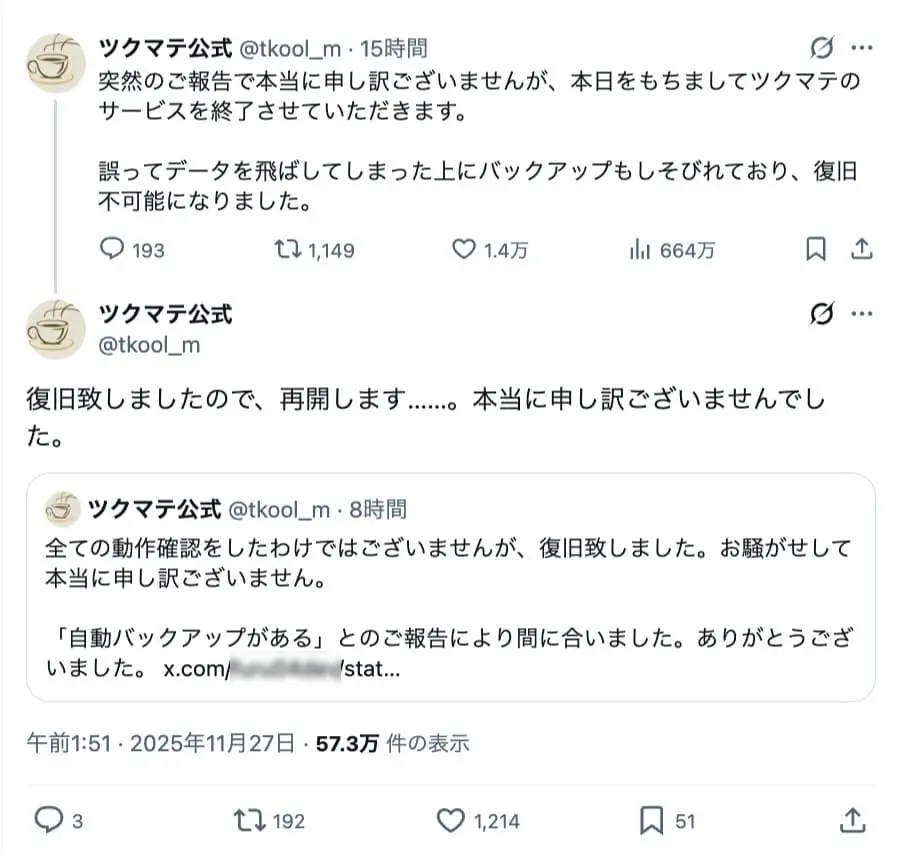This screenshot has width=900, height=854.
Task: Click the crossed-circle notification icon on the second tweet
Action: 820,314
